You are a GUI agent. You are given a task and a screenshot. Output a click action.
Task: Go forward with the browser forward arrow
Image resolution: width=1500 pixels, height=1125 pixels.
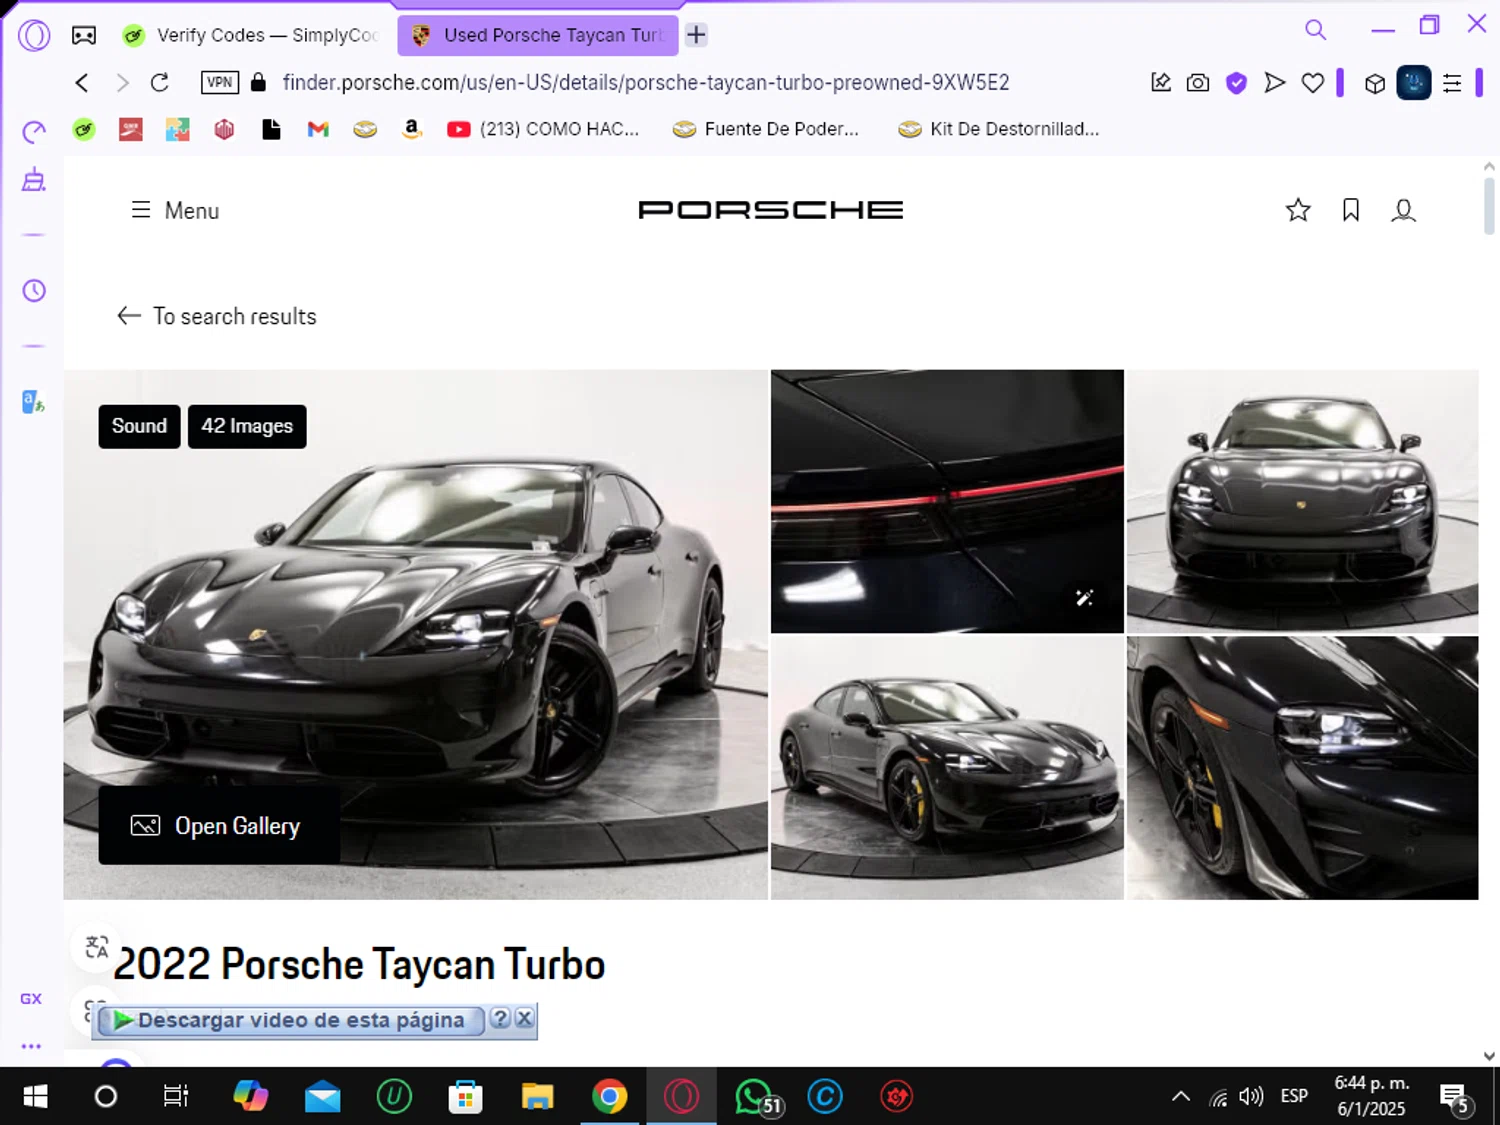[122, 83]
